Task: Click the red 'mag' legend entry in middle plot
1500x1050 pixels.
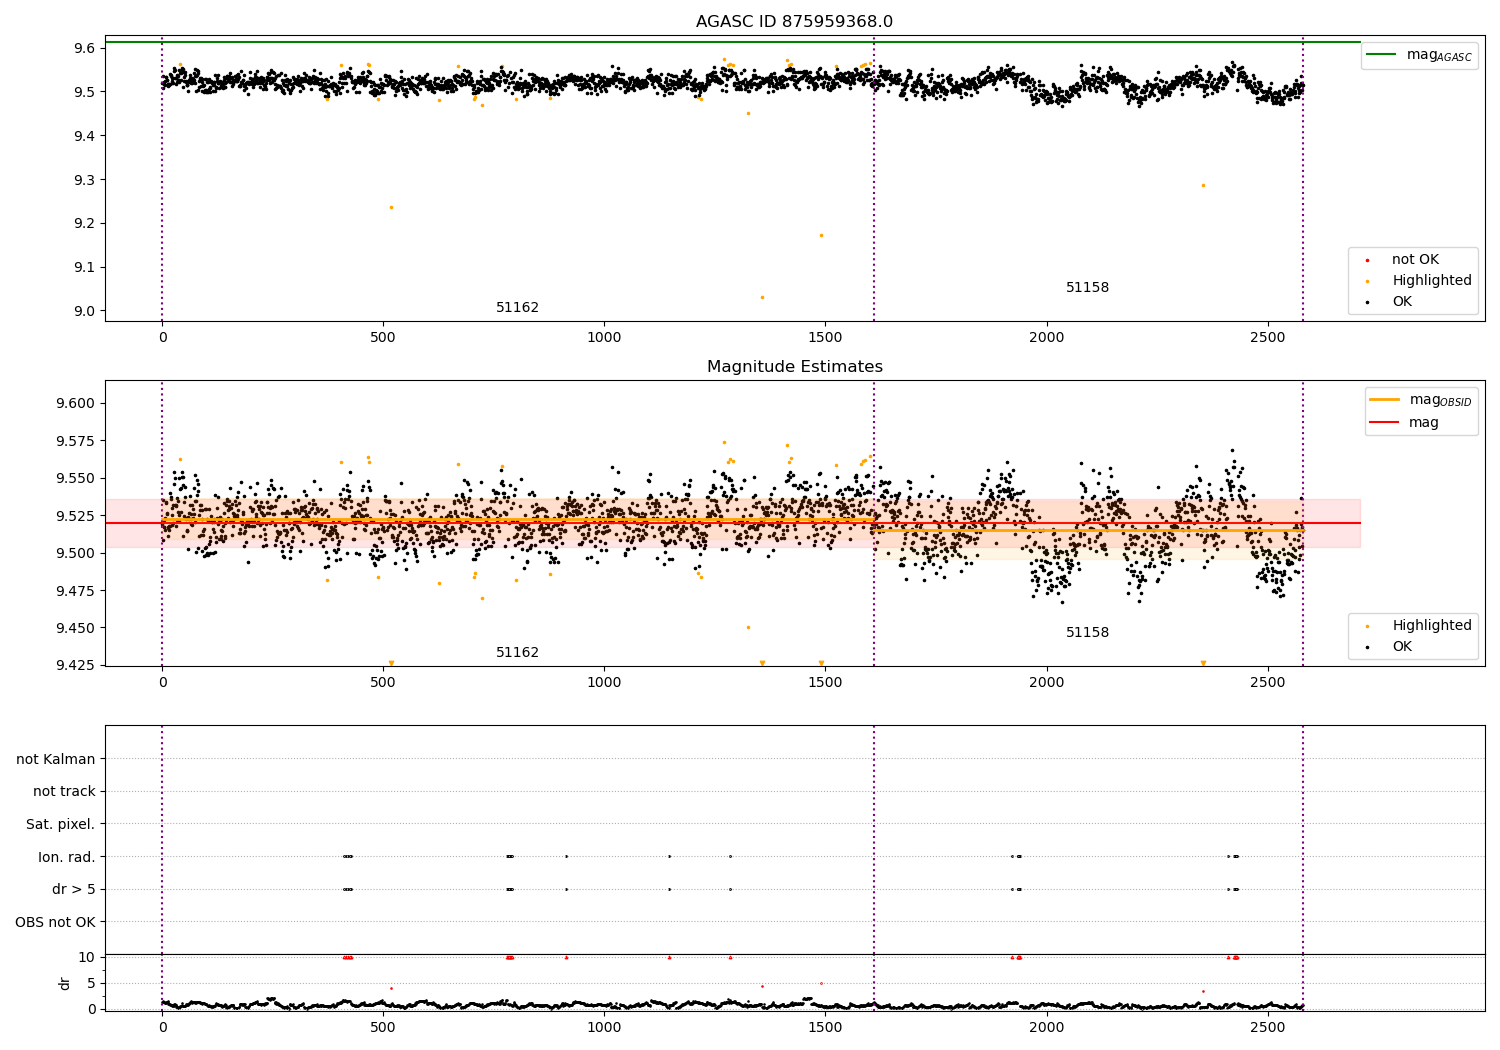Action: pos(1404,423)
